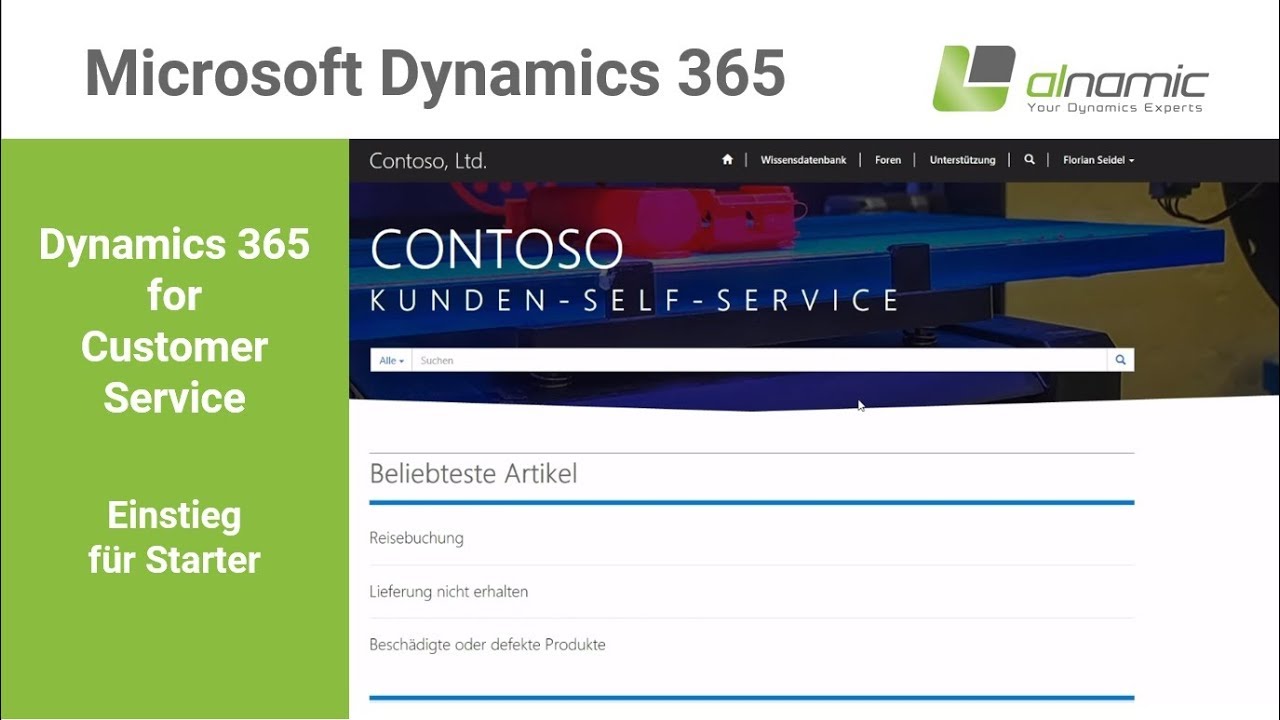Click the CONTOSO banner title
Screen dimensions: 1280x720
tap(497, 250)
